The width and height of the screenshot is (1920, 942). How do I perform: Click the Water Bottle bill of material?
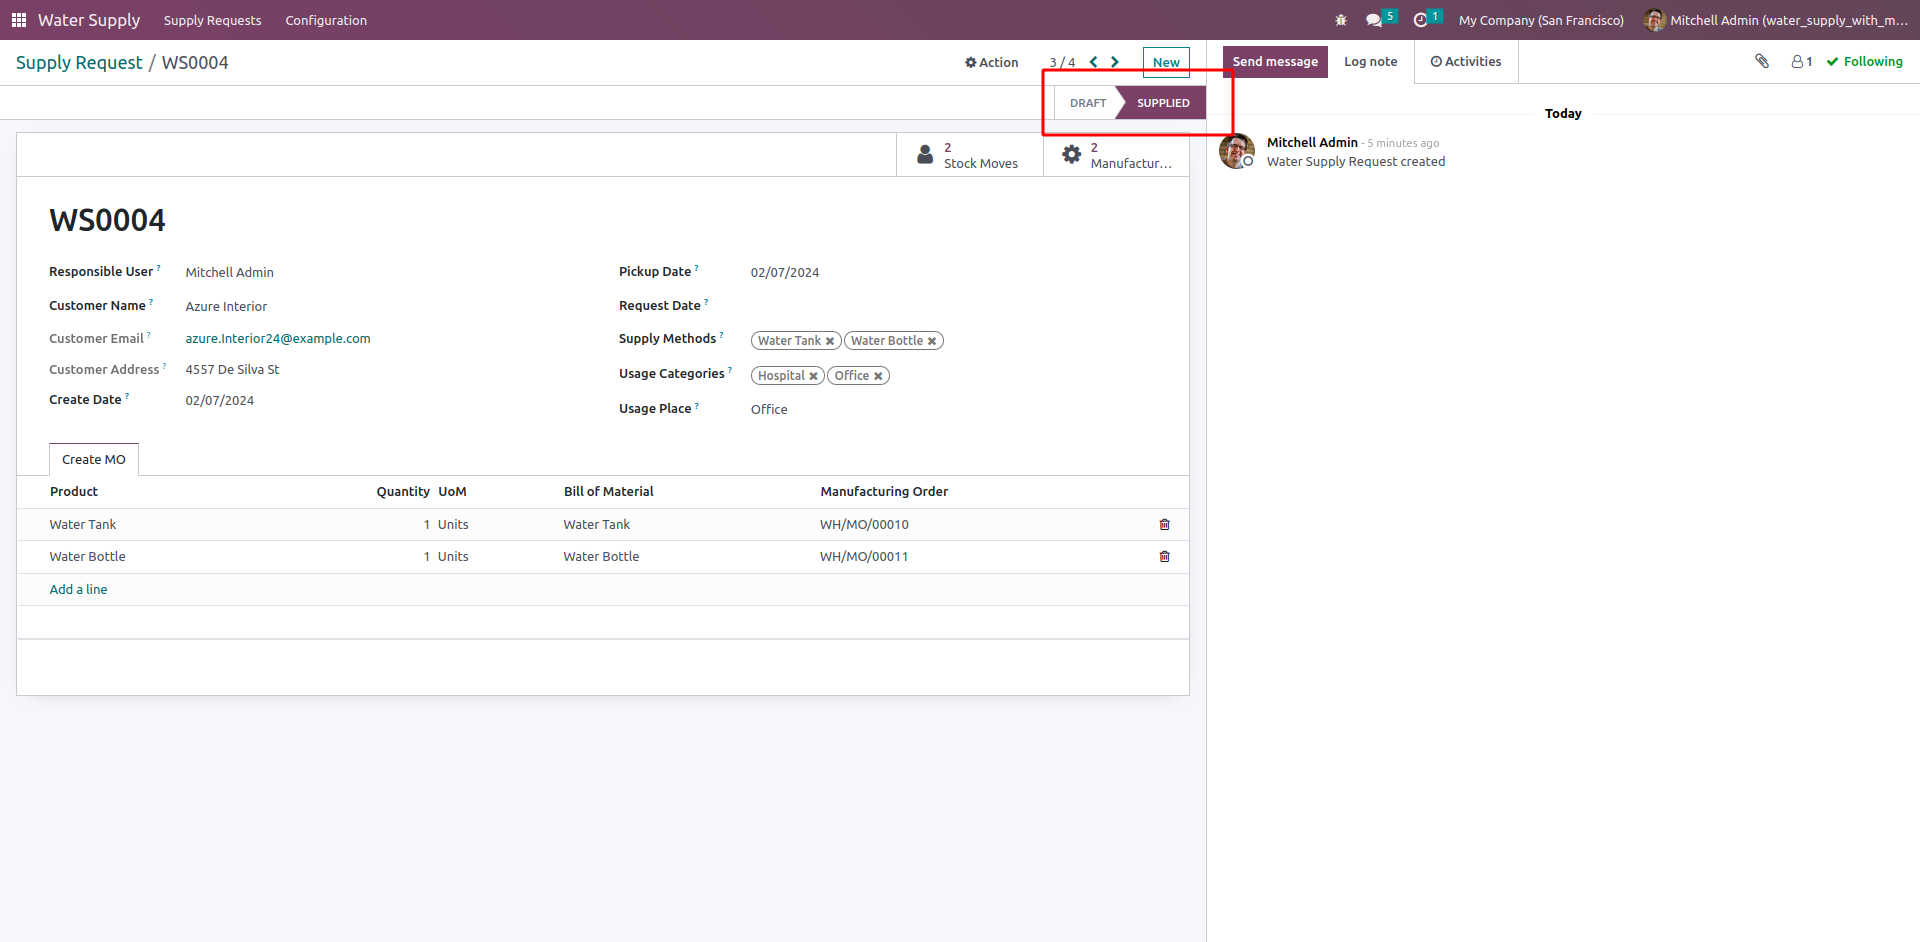click(x=601, y=556)
